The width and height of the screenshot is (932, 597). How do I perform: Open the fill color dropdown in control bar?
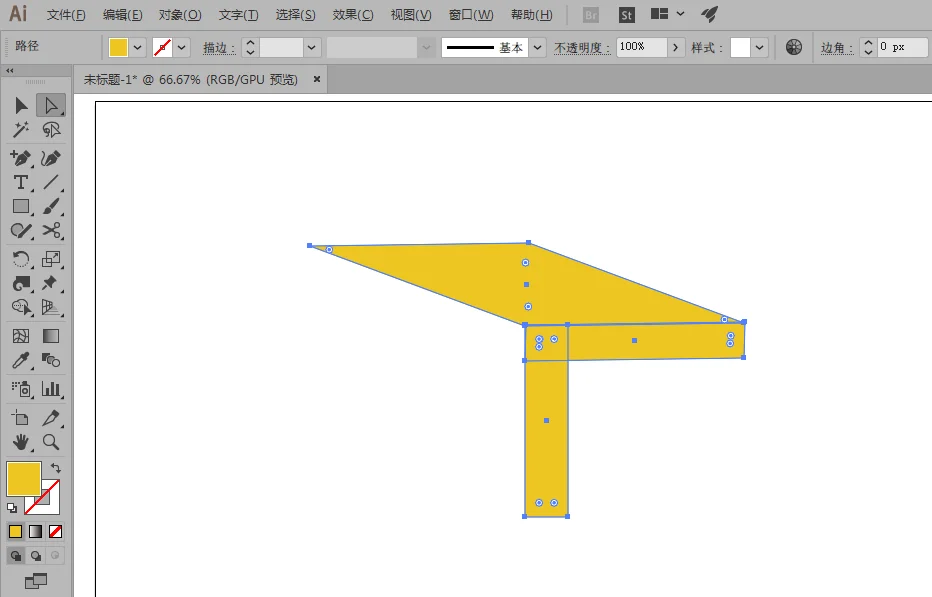coord(137,48)
